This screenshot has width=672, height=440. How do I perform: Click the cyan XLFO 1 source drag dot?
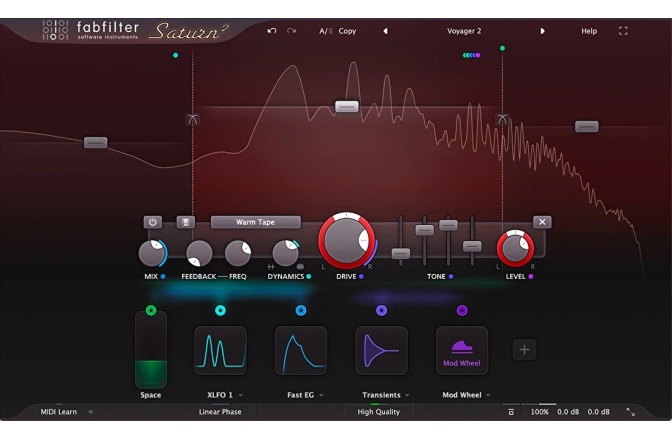(220, 310)
